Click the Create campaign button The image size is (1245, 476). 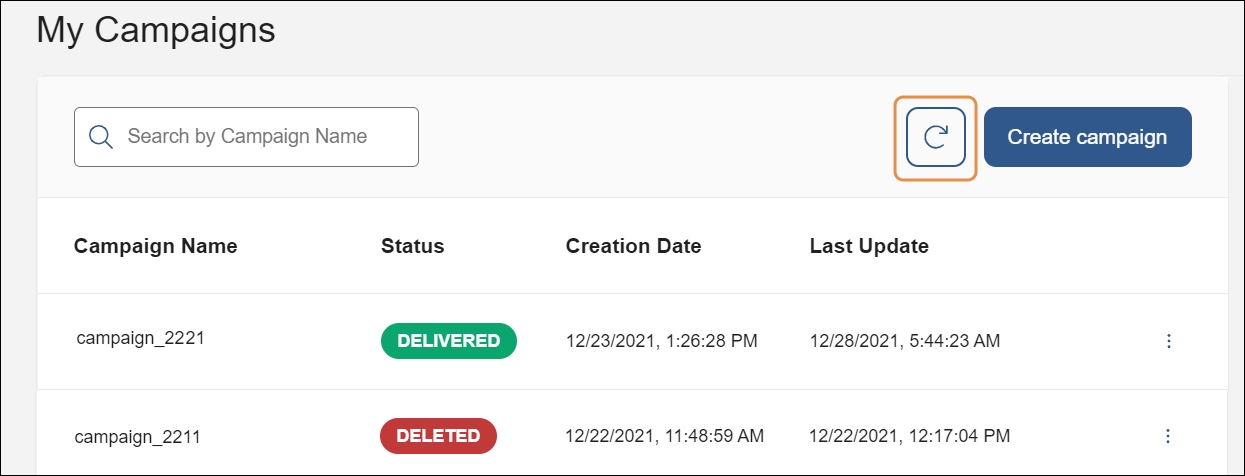pyautogui.click(x=1087, y=137)
